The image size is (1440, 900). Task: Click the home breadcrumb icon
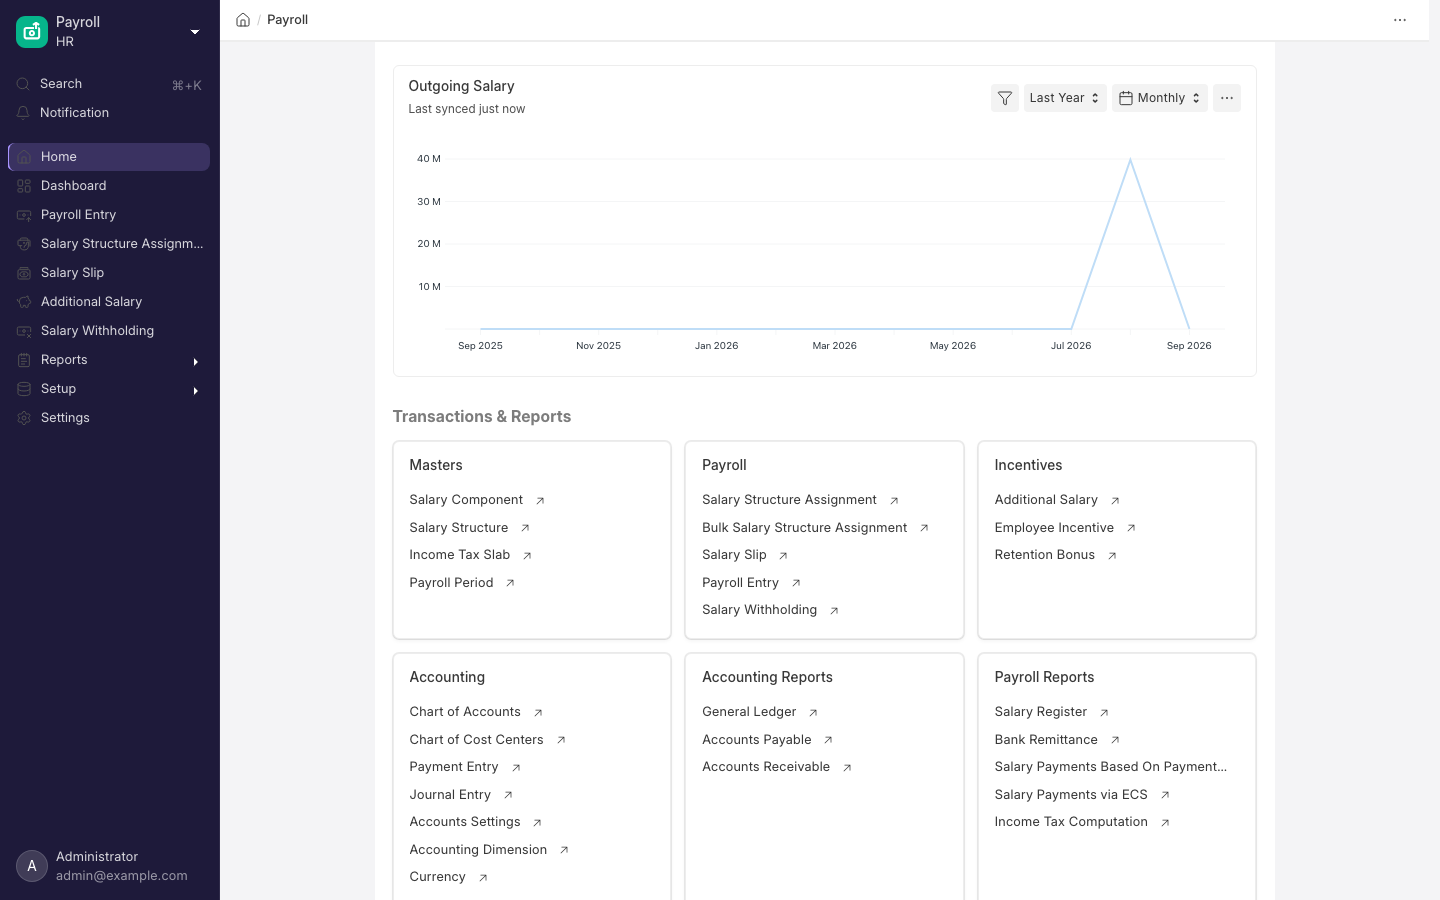pyautogui.click(x=243, y=20)
